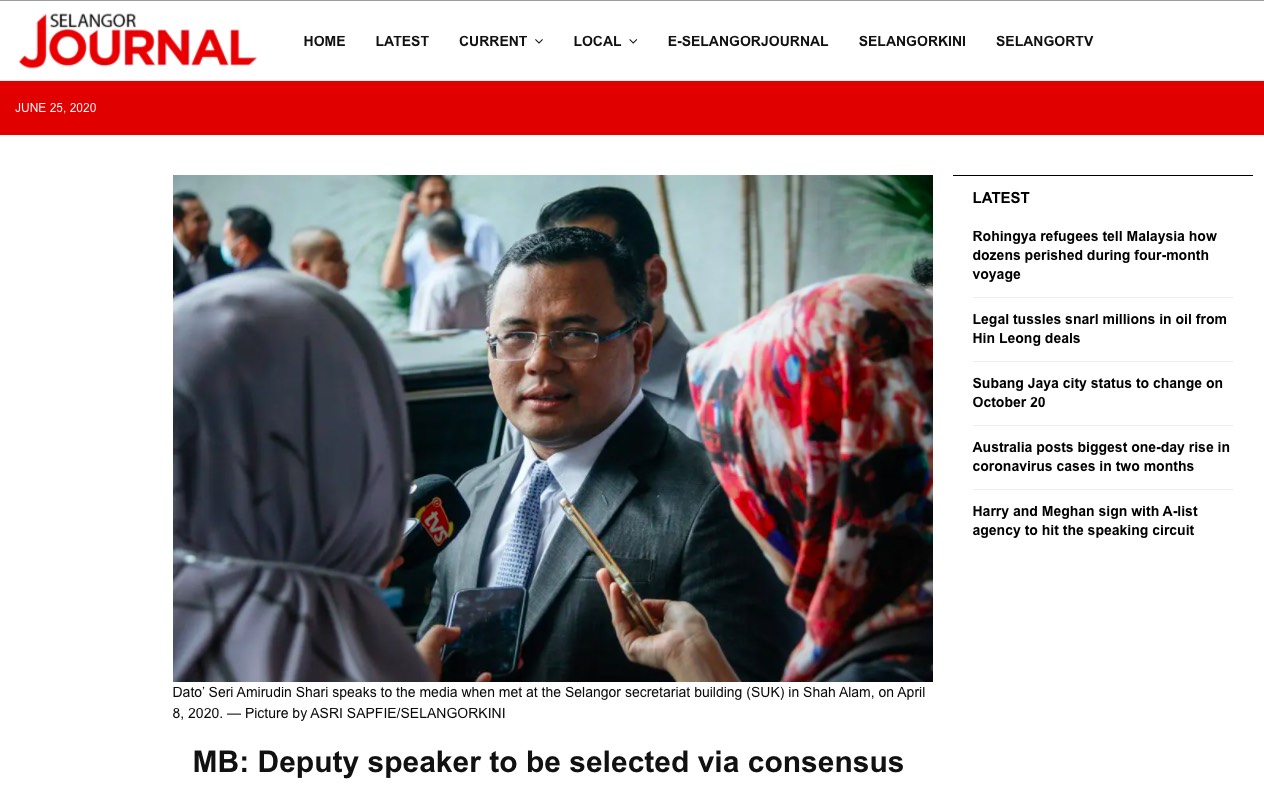Screen dimensions: 1264x787
Task: Expand the CURRENT menu chevron
Action: coord(539,41)
